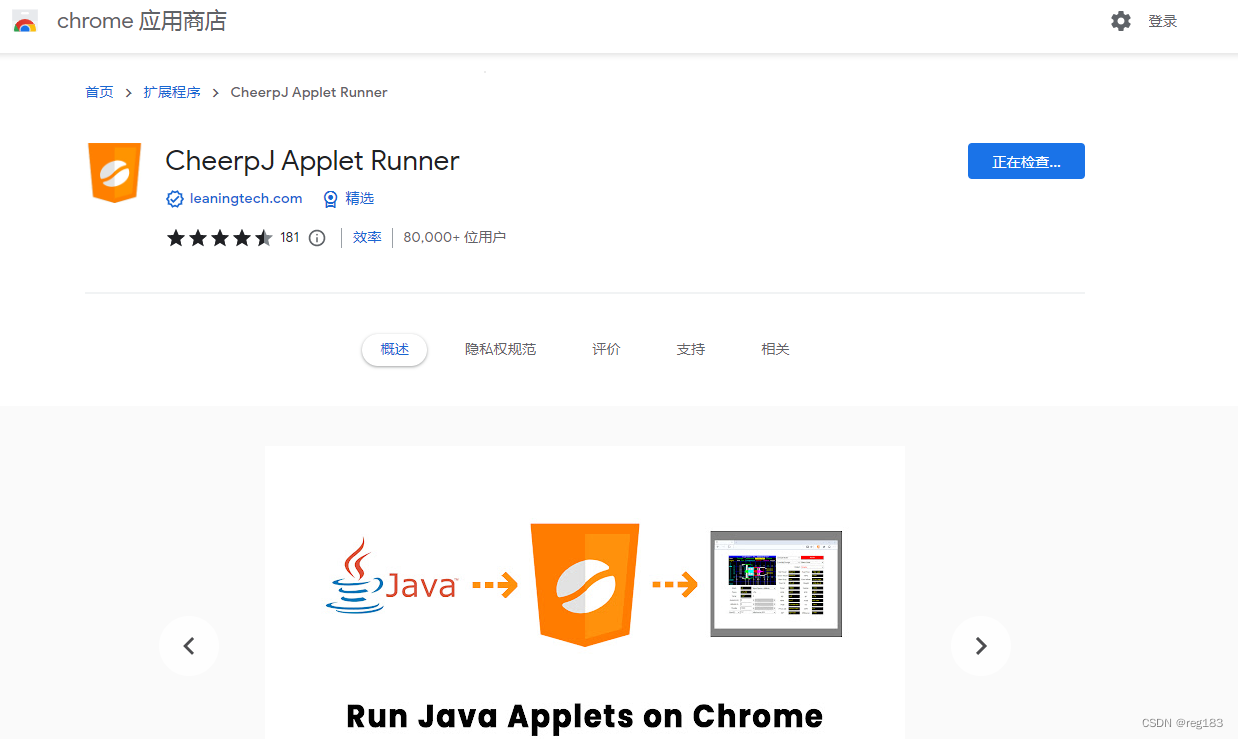Click the Java logo in the slide
1238x739 pixels.
392,577
